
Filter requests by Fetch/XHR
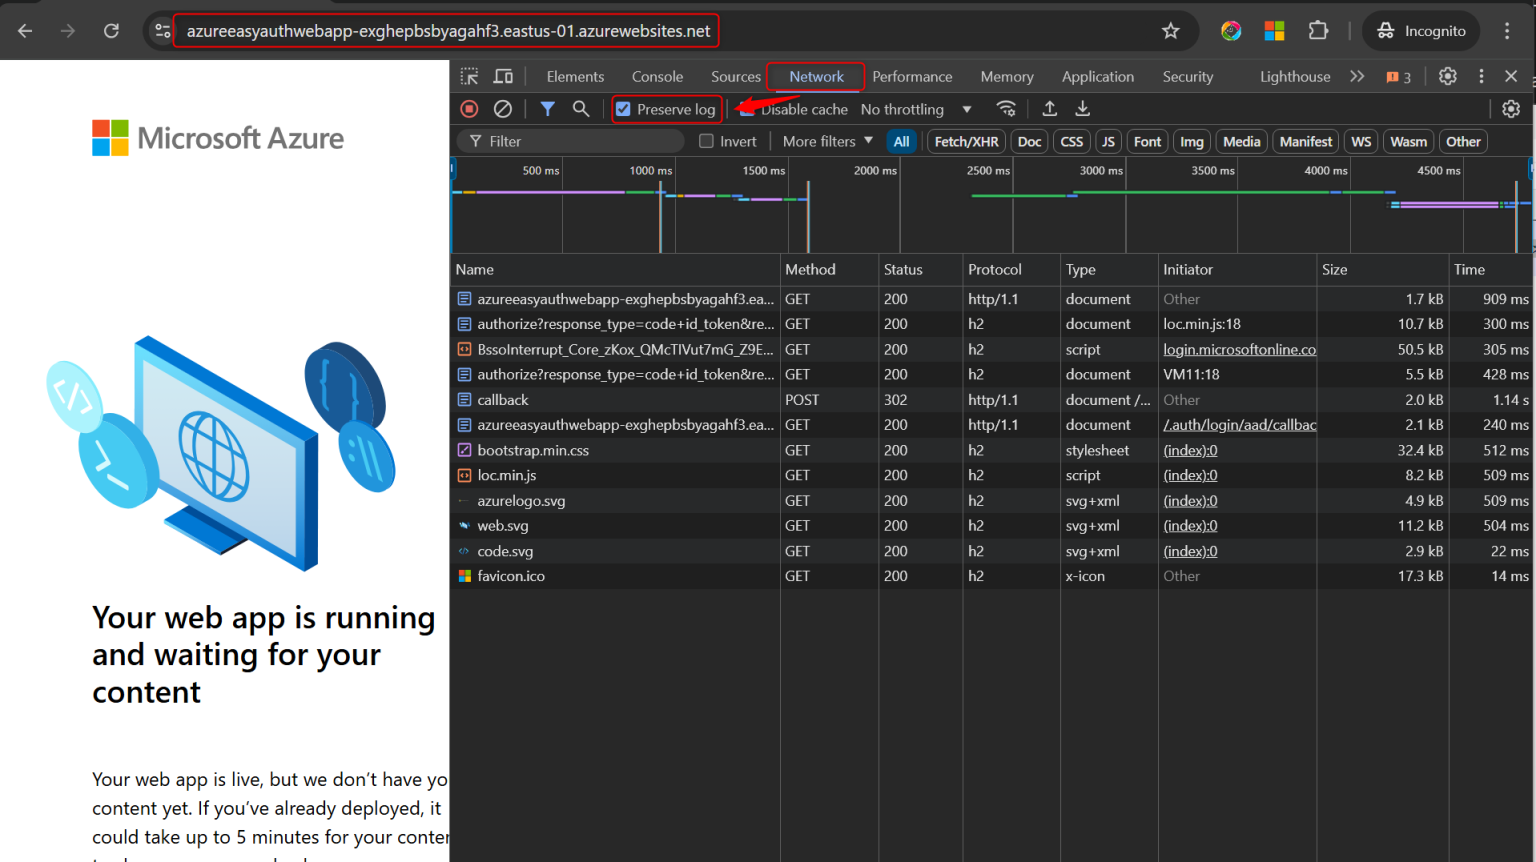(965, 141)
